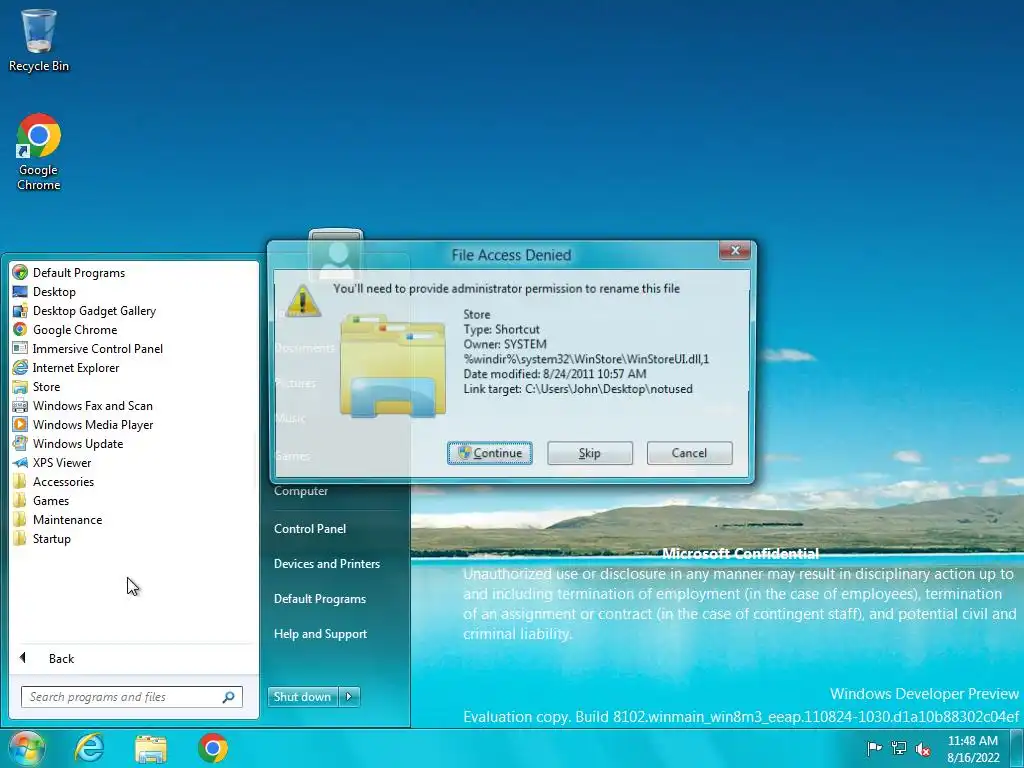Click the Store icon in the Start menu
The image size is (1024, 768).
pos(20,387)
